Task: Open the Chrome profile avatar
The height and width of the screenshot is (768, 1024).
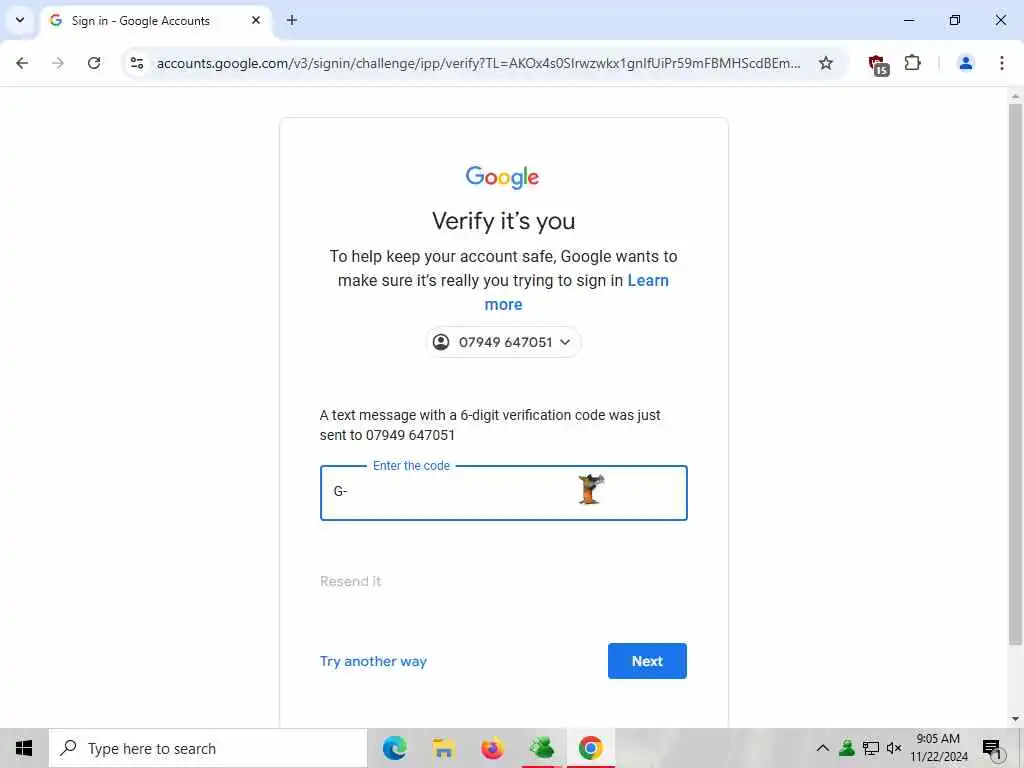Action: click(965, 63)
